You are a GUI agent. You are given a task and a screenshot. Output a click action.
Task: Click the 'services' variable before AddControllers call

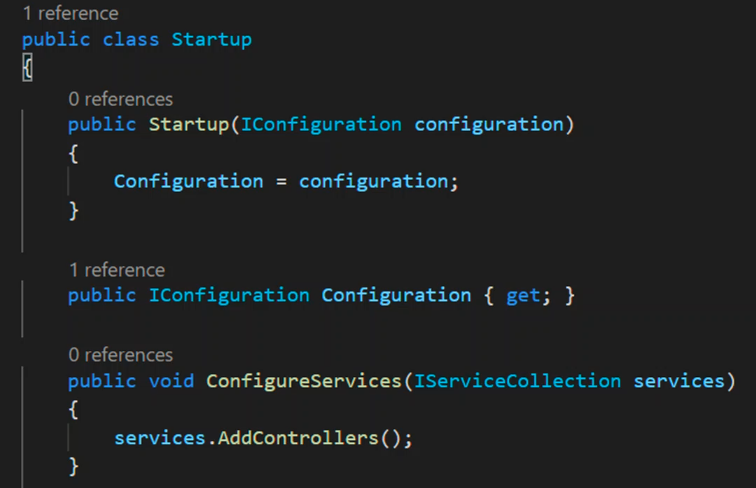(x=160, y=438)
